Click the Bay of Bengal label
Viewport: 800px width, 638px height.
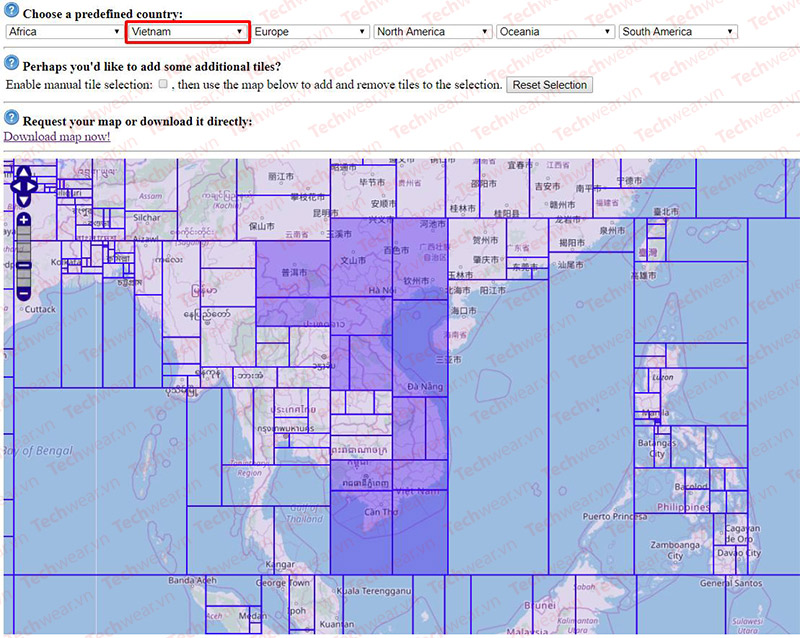pyautogui.click(x=38, y=451)
